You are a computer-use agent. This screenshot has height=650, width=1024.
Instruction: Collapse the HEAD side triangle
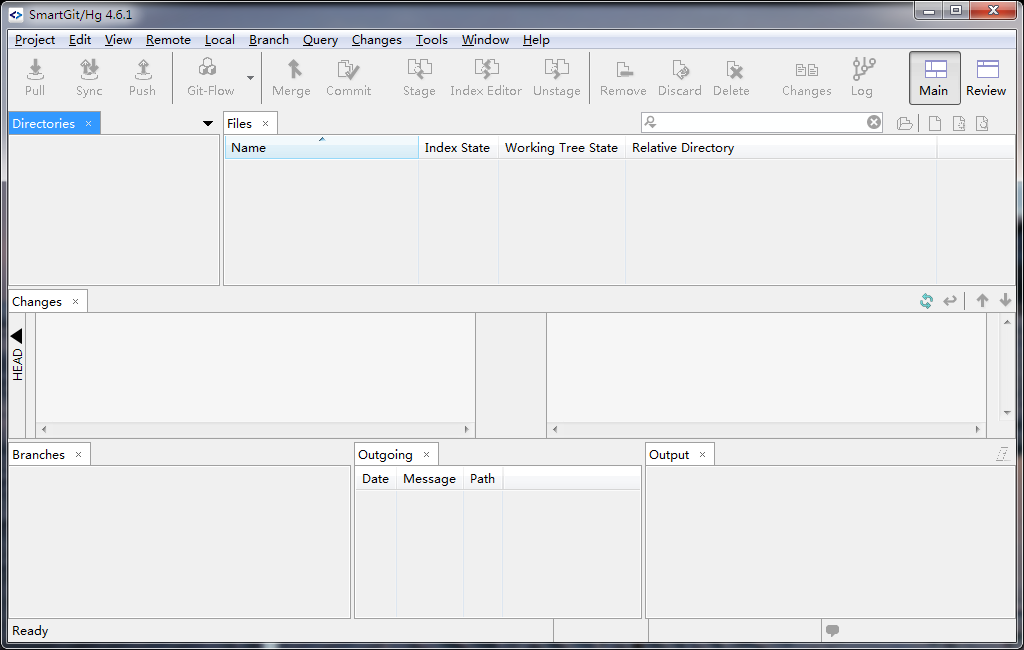(x=17, y=336)
